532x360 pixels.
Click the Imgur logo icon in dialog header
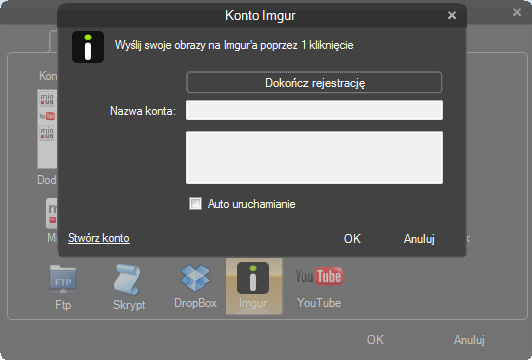tap(88, 47)
